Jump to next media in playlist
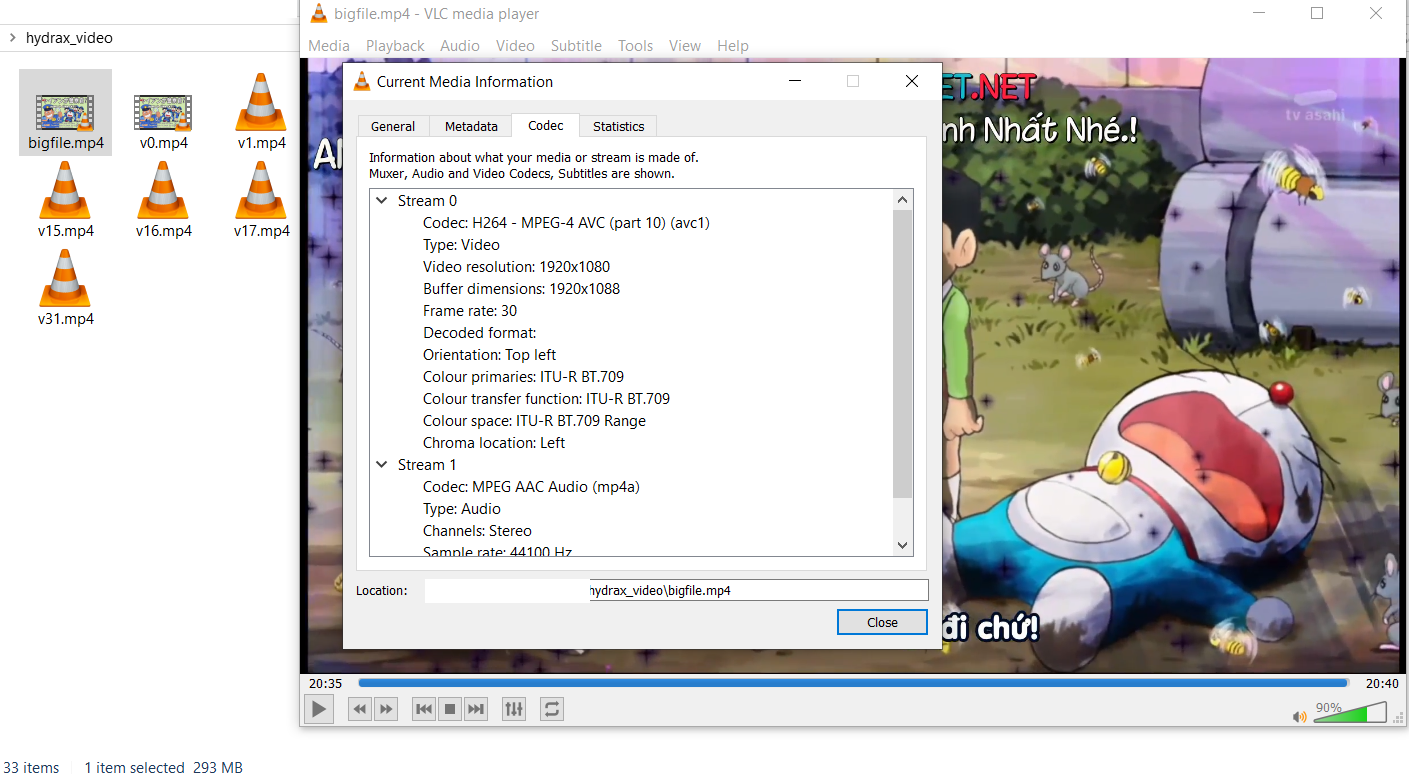Image resolution: width=1409 pixels, height=780 pixels. pyautogui.click(x=476, y=709)
